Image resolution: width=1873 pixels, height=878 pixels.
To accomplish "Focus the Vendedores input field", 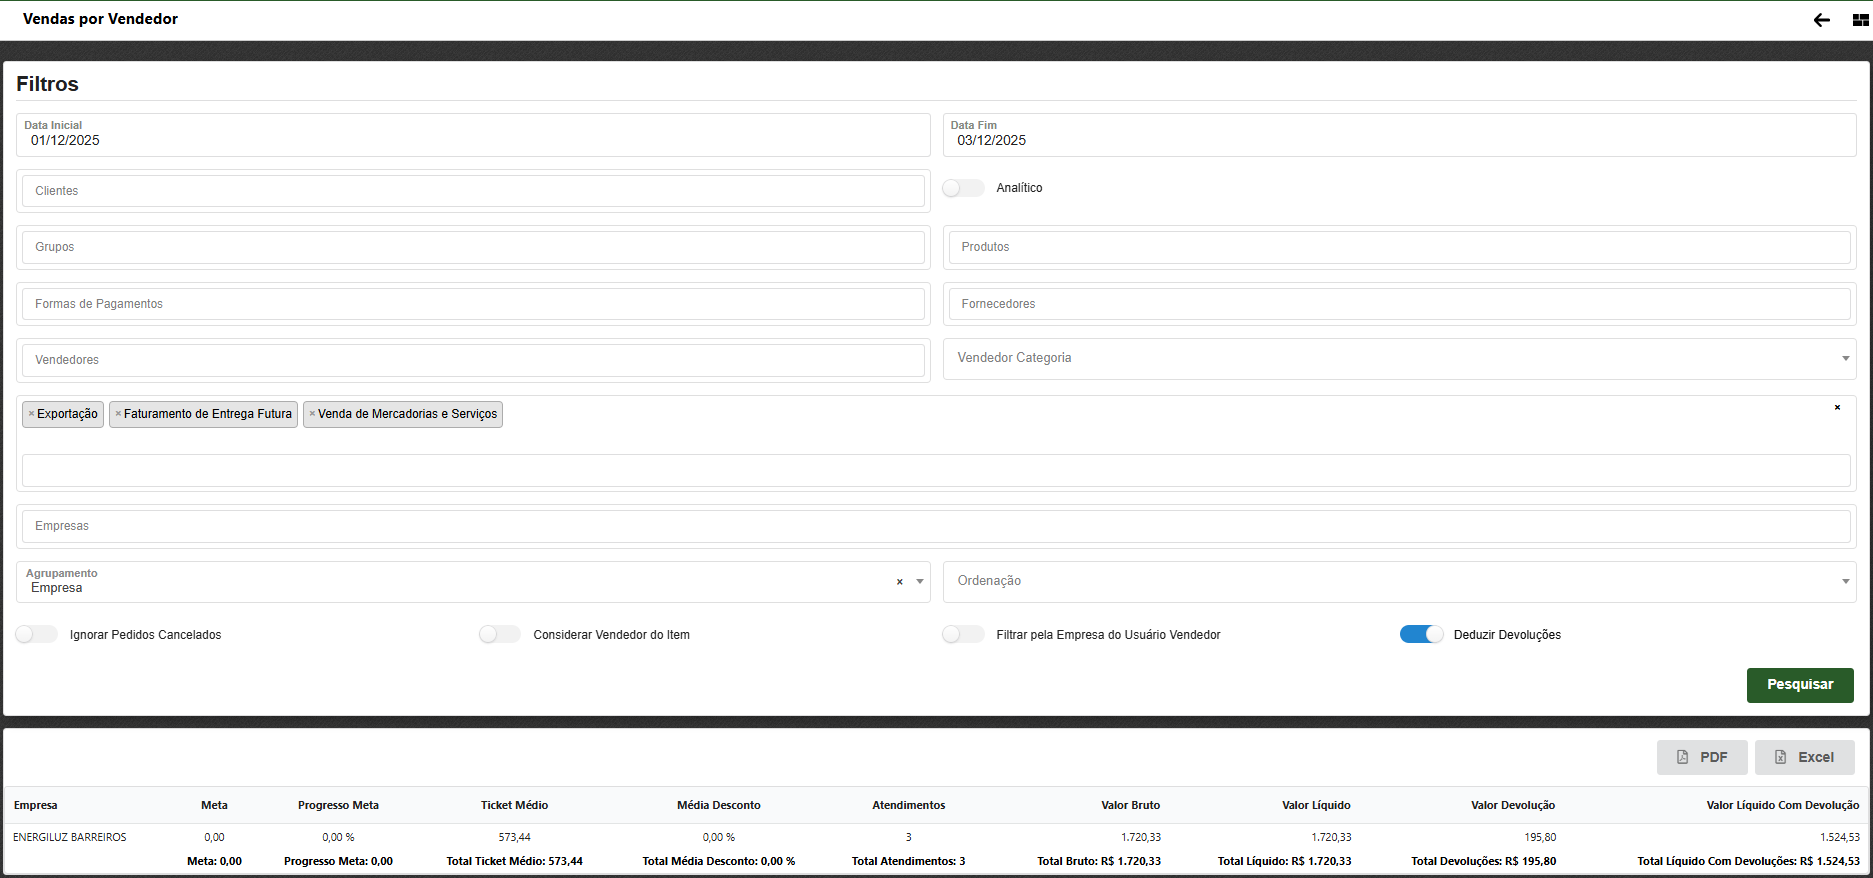I will point(472,360).
